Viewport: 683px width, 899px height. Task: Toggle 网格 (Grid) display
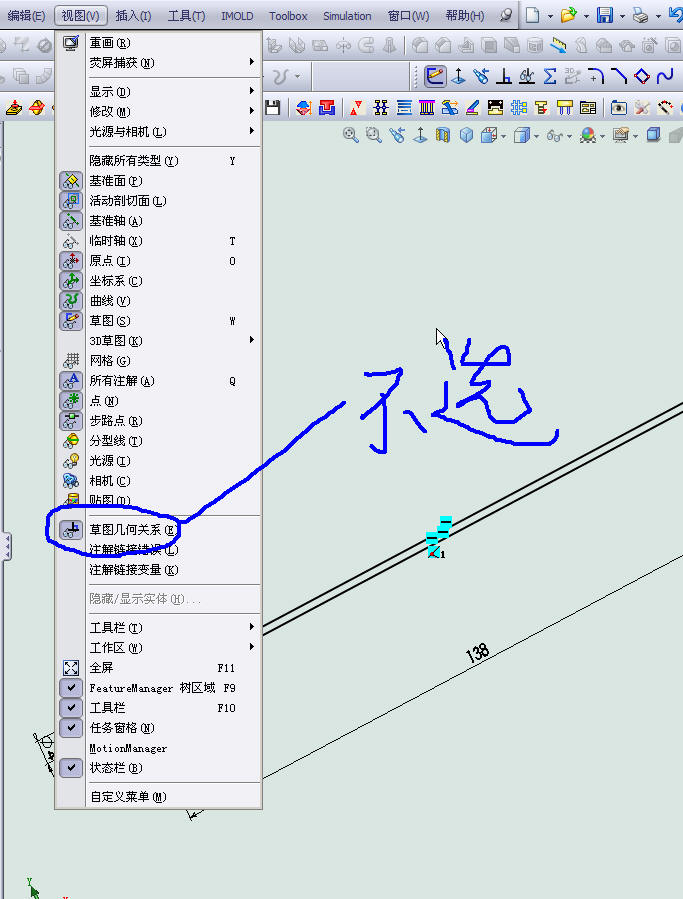coord(159,361)
